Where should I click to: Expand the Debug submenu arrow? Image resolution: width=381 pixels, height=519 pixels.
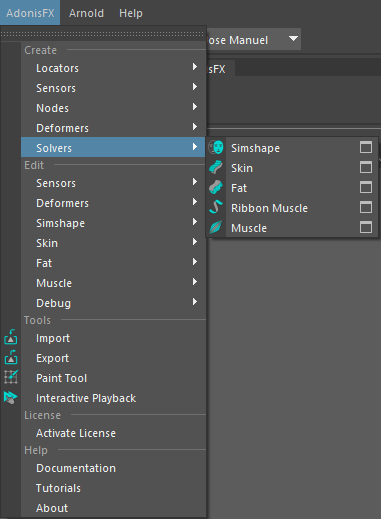tap(195, 302)
